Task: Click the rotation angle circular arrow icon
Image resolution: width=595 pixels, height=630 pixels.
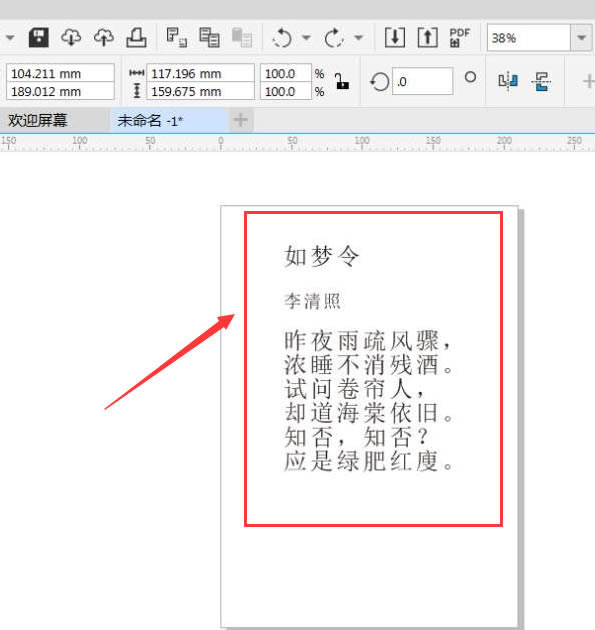Action: pyautogui.click(x=379, y=82)
